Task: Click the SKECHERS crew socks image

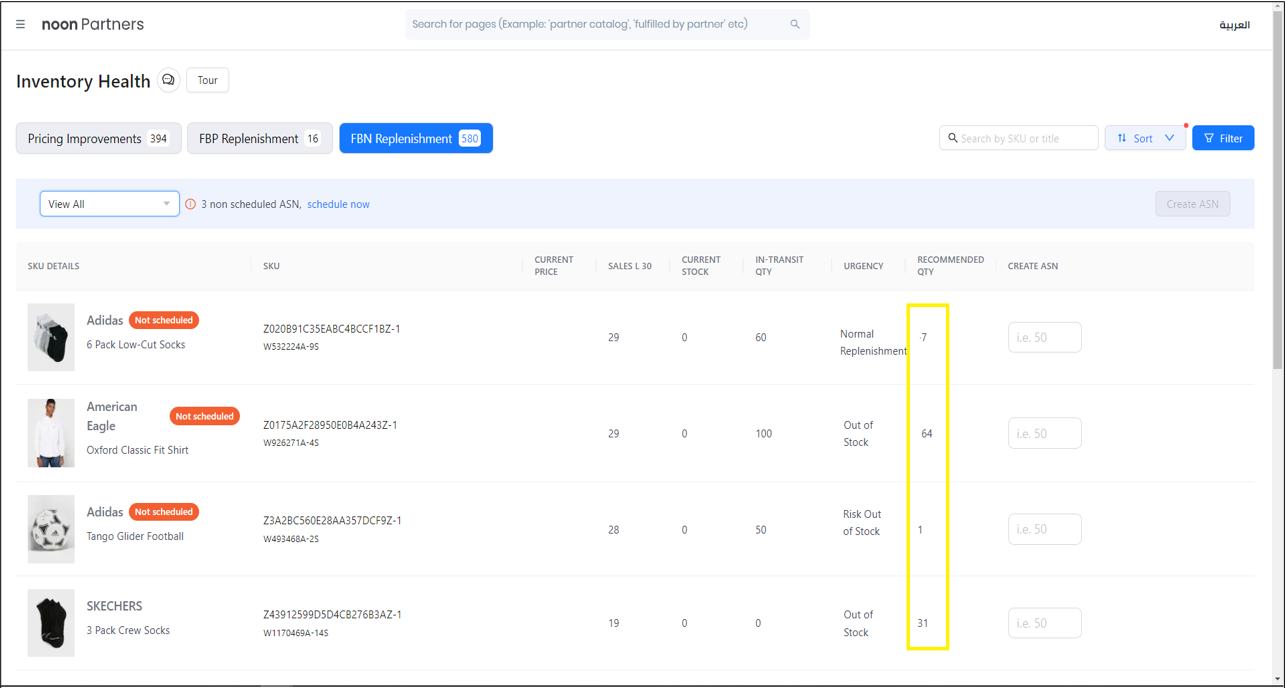Action: coord(51,623)
